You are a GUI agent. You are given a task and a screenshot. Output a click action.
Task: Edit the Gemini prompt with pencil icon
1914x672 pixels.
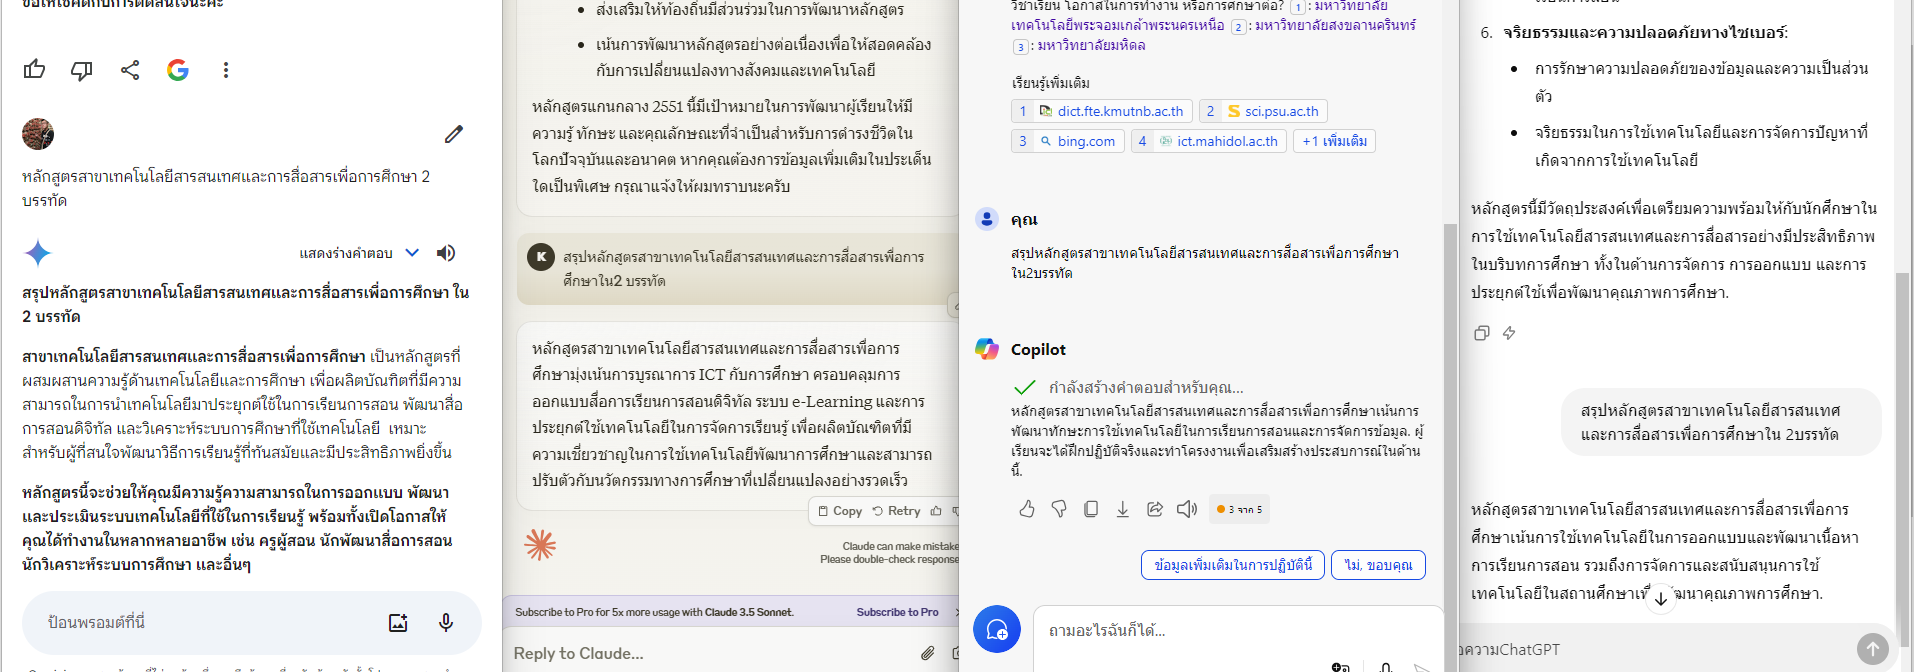(454, 134)
